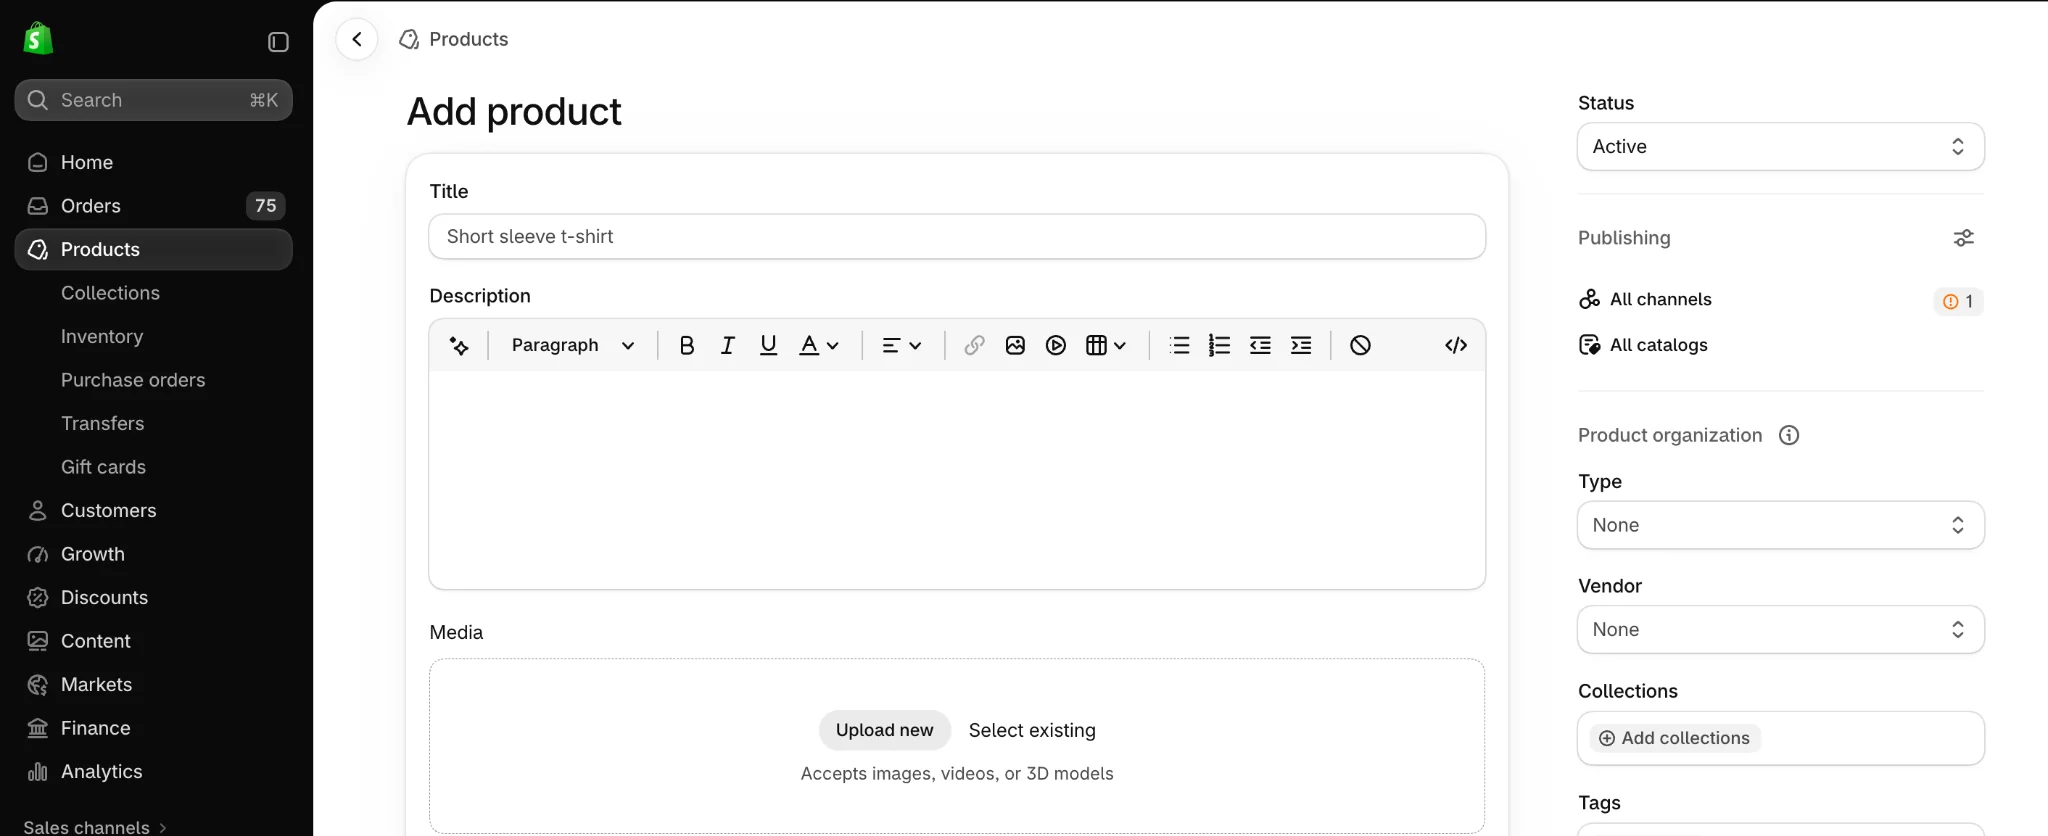Viewport: 2048px width, 836px height.
Task: Open the Paragraph style dropdown
Action: click(x=573, y=345)
